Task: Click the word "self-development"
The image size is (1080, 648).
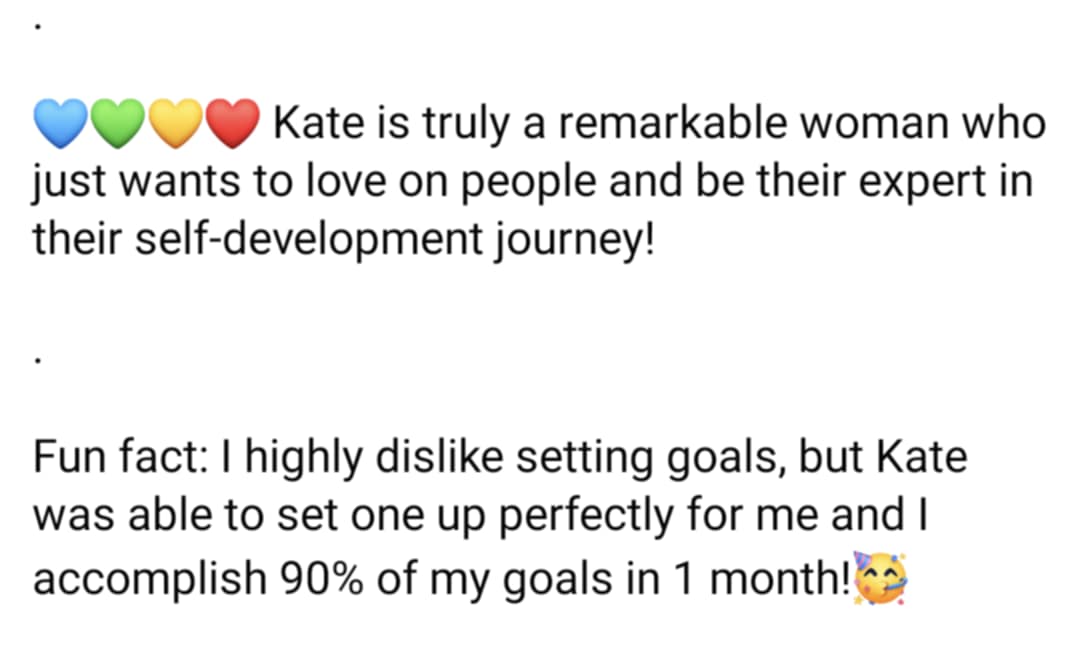Action: (309, 239)
